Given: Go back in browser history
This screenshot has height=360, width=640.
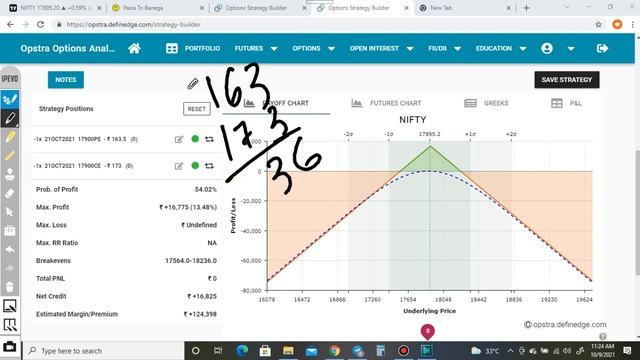Looking at the screenshot, I should coord(10,24).
